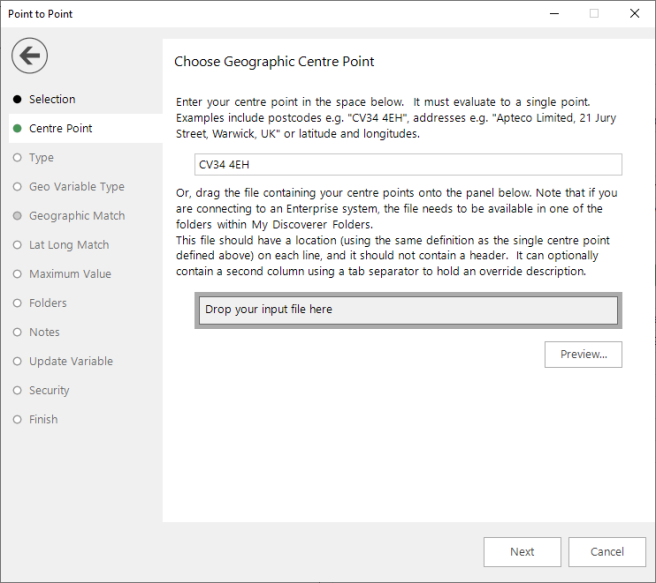Viewport: 656px width, 583px height.
Task: Select the Selection wizard step
Action: pyautogui.click(x=52, y=99)
